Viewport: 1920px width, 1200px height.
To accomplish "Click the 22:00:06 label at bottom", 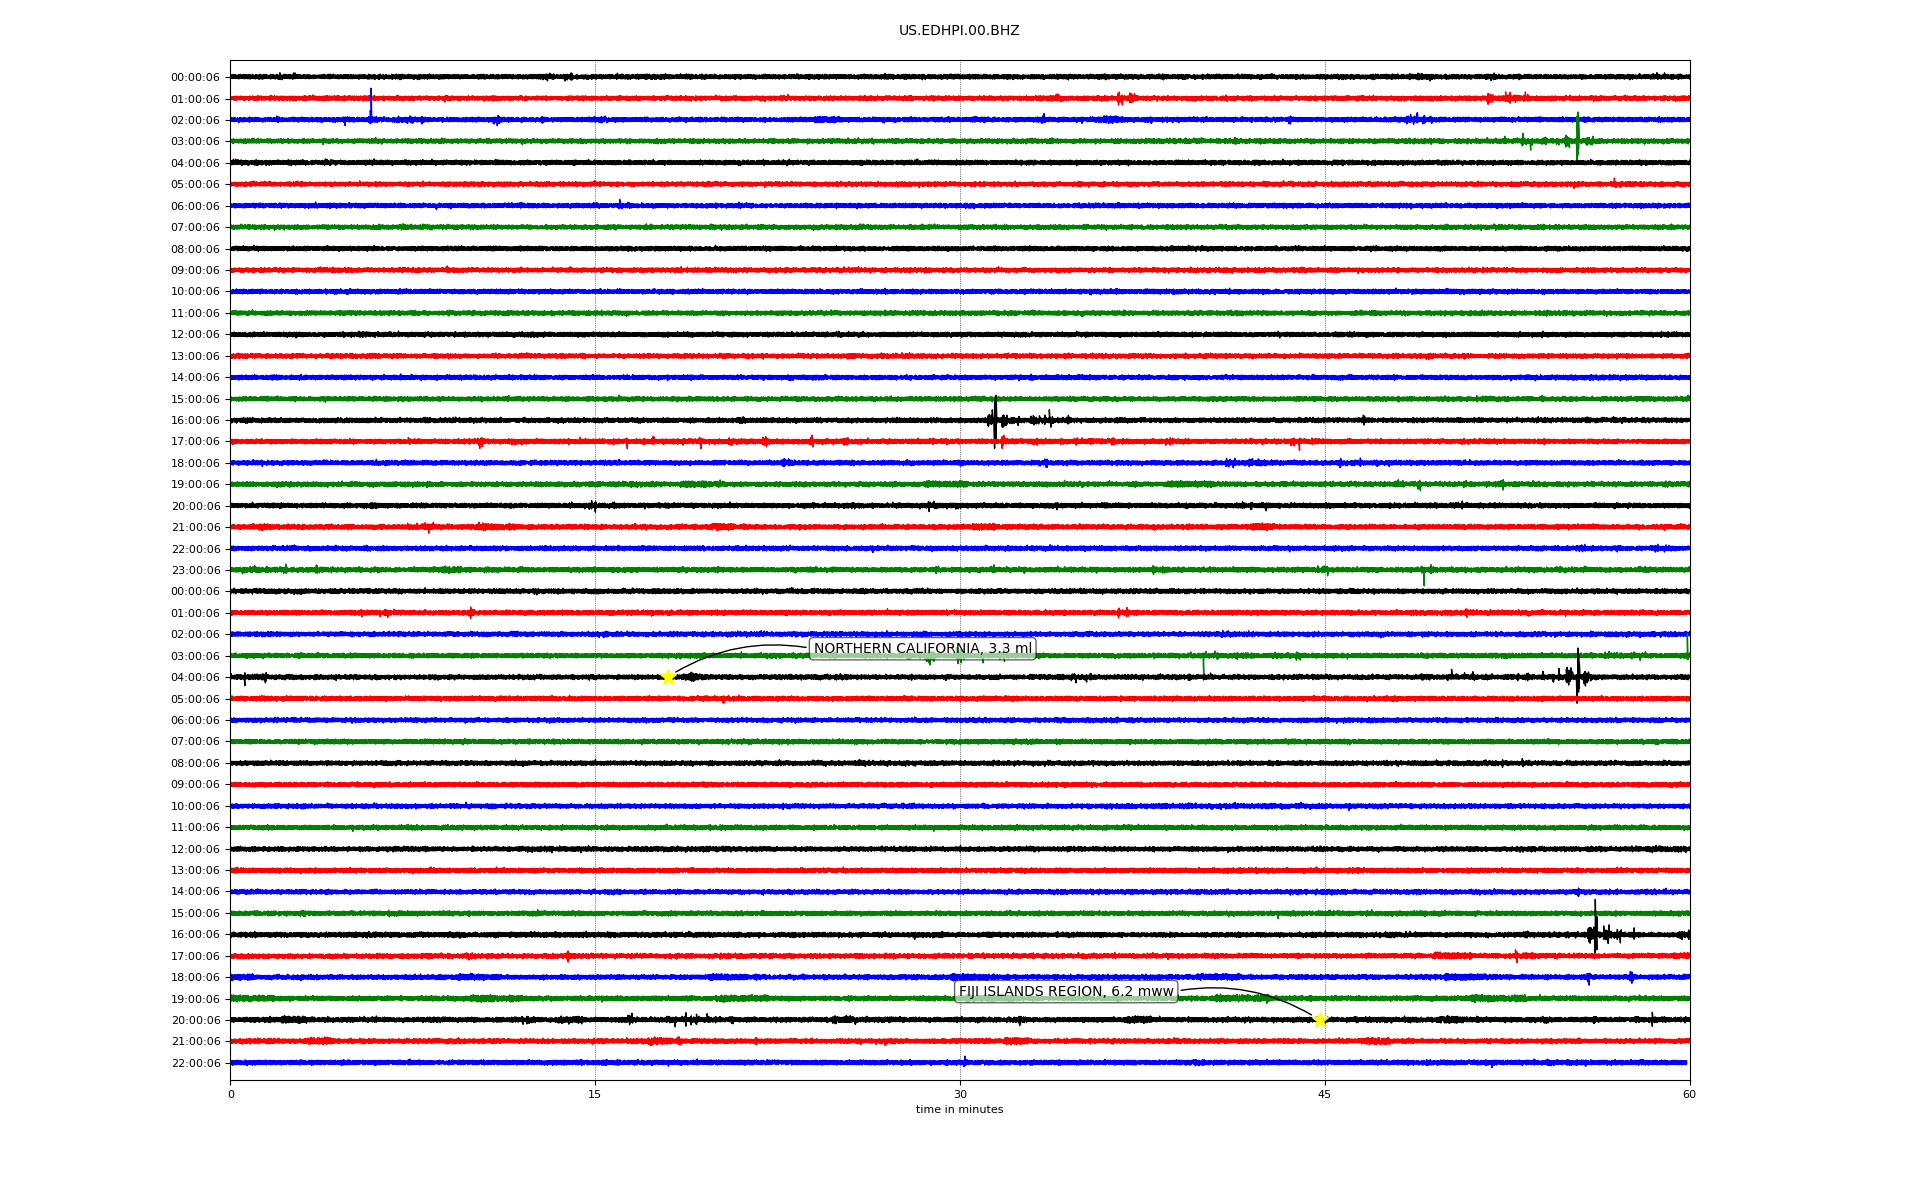I will coord(195,1064).
